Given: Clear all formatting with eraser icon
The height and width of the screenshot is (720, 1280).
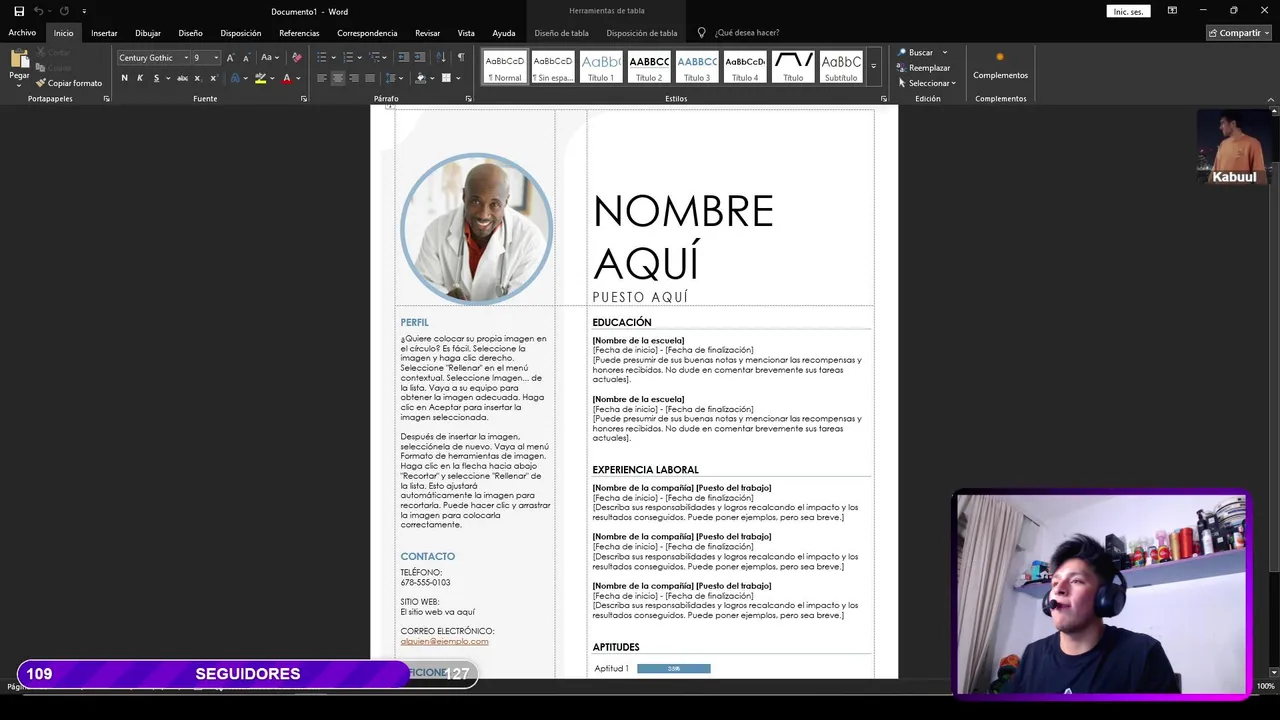Looking at the screenshot, I should [x=296, y=58].
